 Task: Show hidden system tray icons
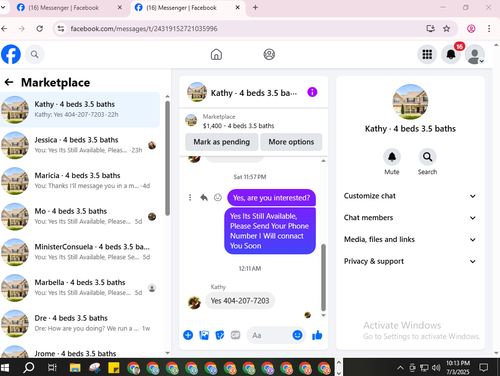pos(400,368)
